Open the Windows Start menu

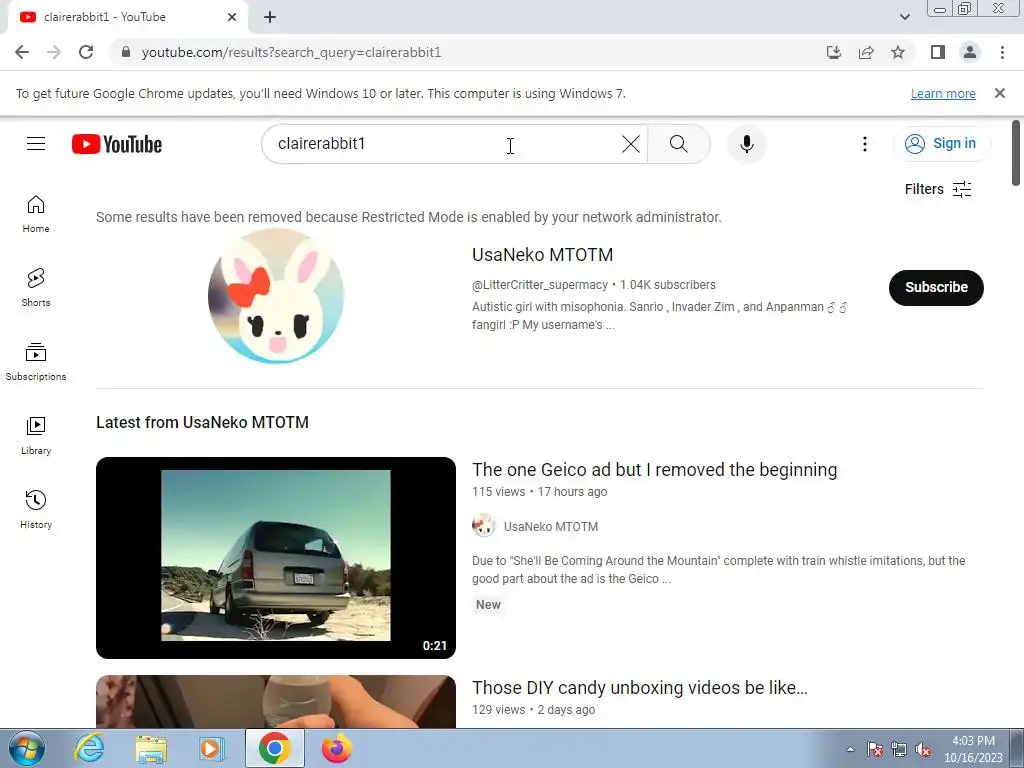pyautogui.click(x=27, y=748)
